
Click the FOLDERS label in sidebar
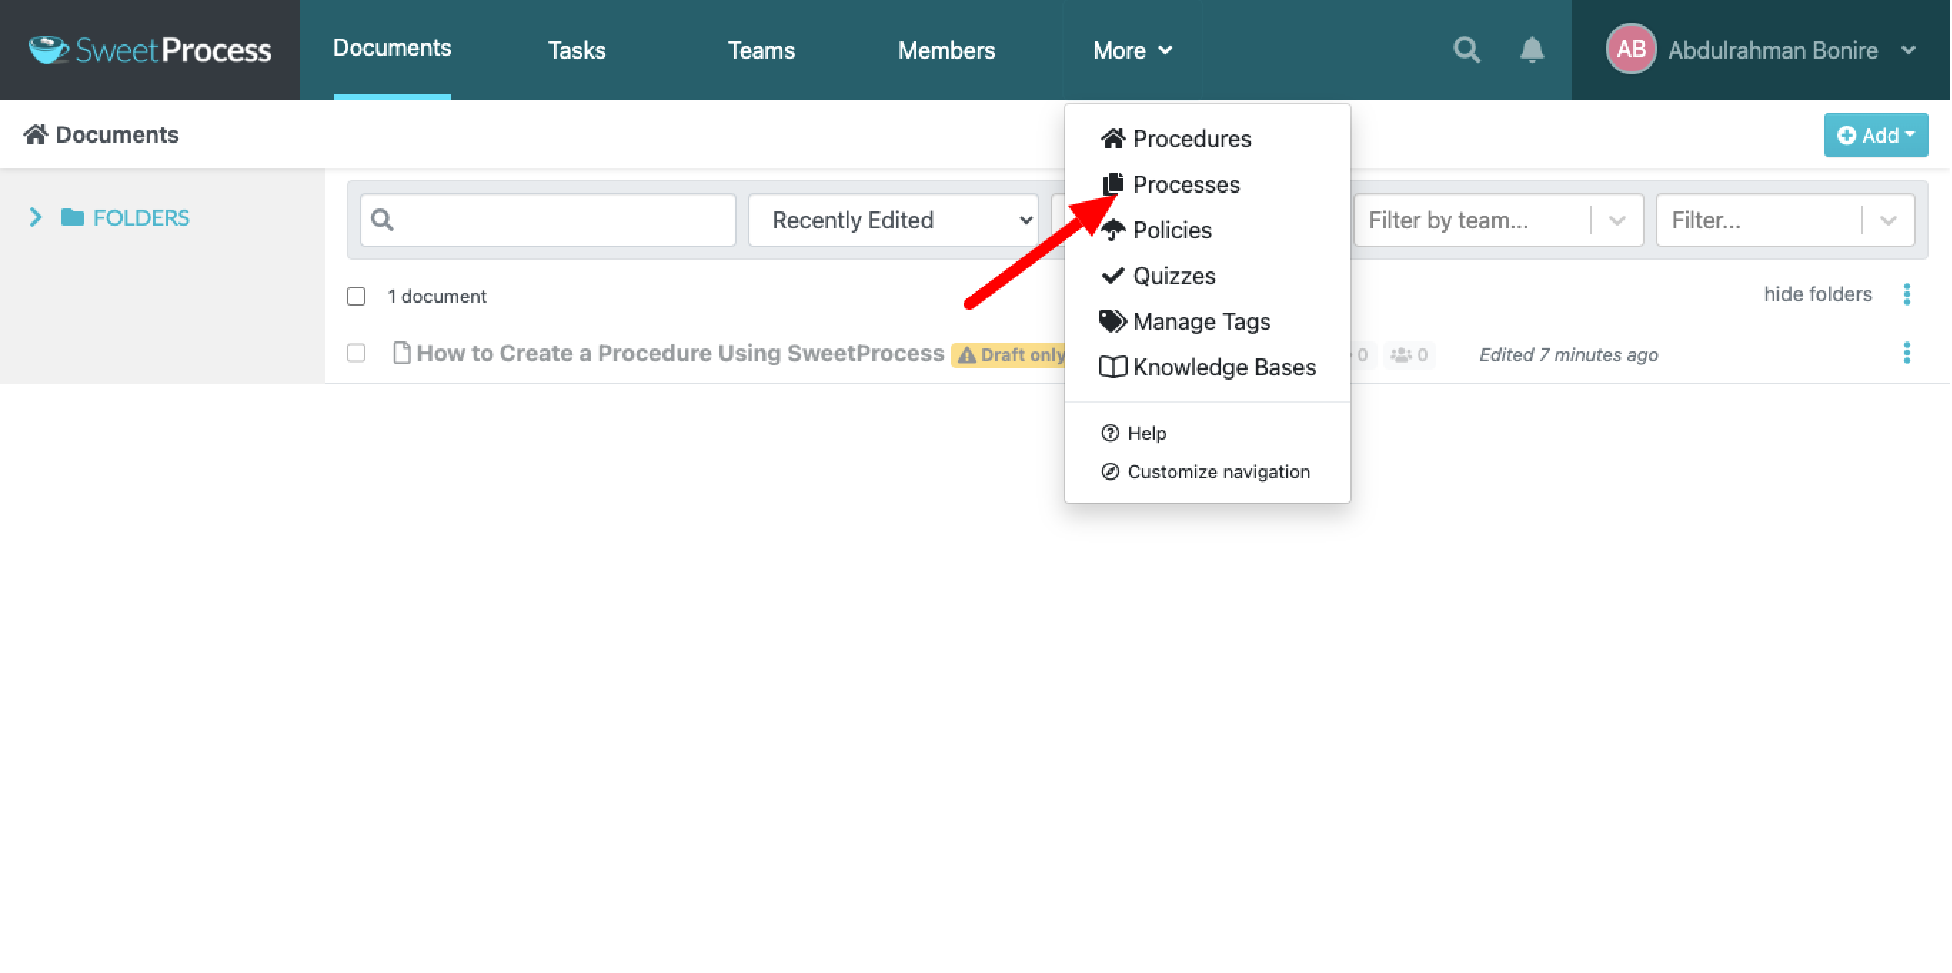tap(141, 217)
